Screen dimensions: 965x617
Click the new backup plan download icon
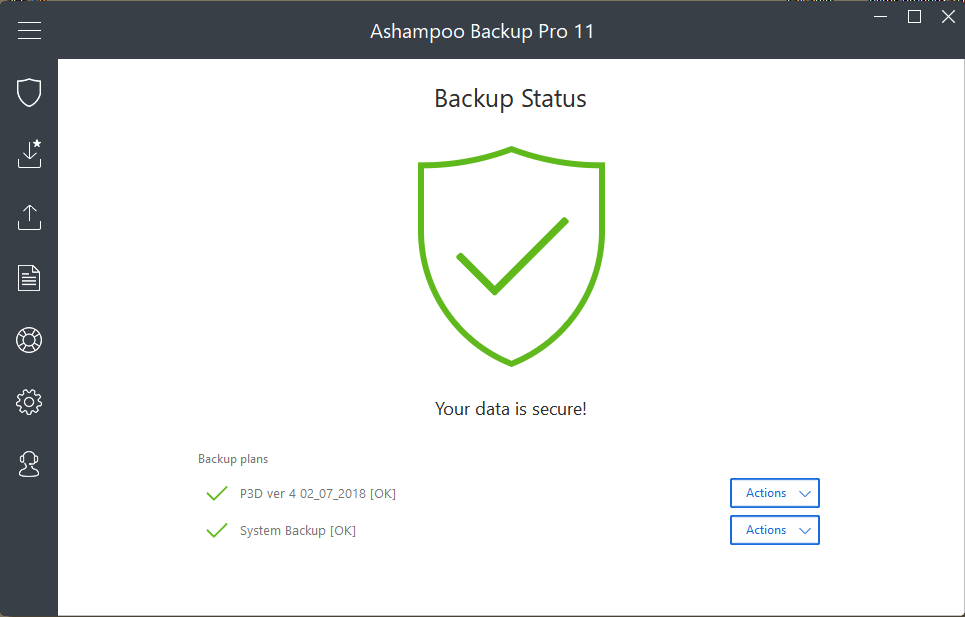coord(29,154)
